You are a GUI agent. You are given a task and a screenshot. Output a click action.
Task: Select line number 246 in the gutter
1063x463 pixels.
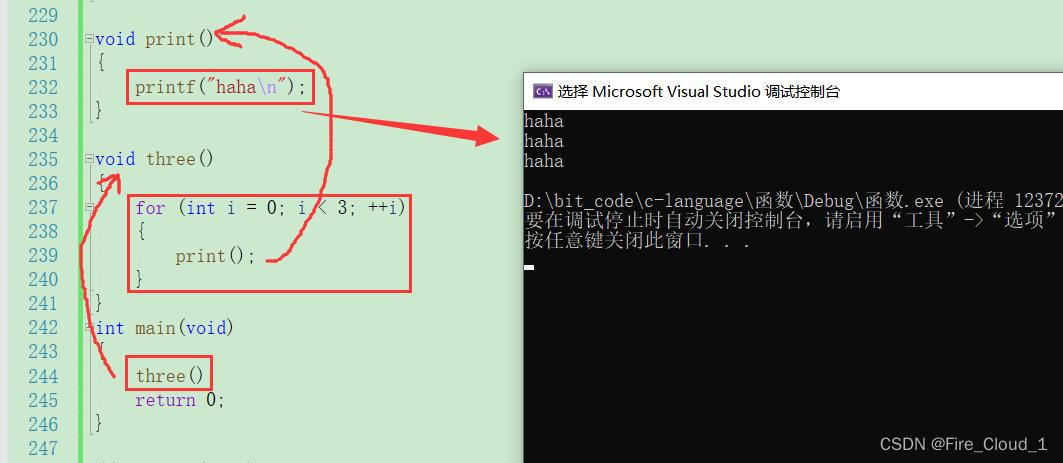(x=43, y=424)
